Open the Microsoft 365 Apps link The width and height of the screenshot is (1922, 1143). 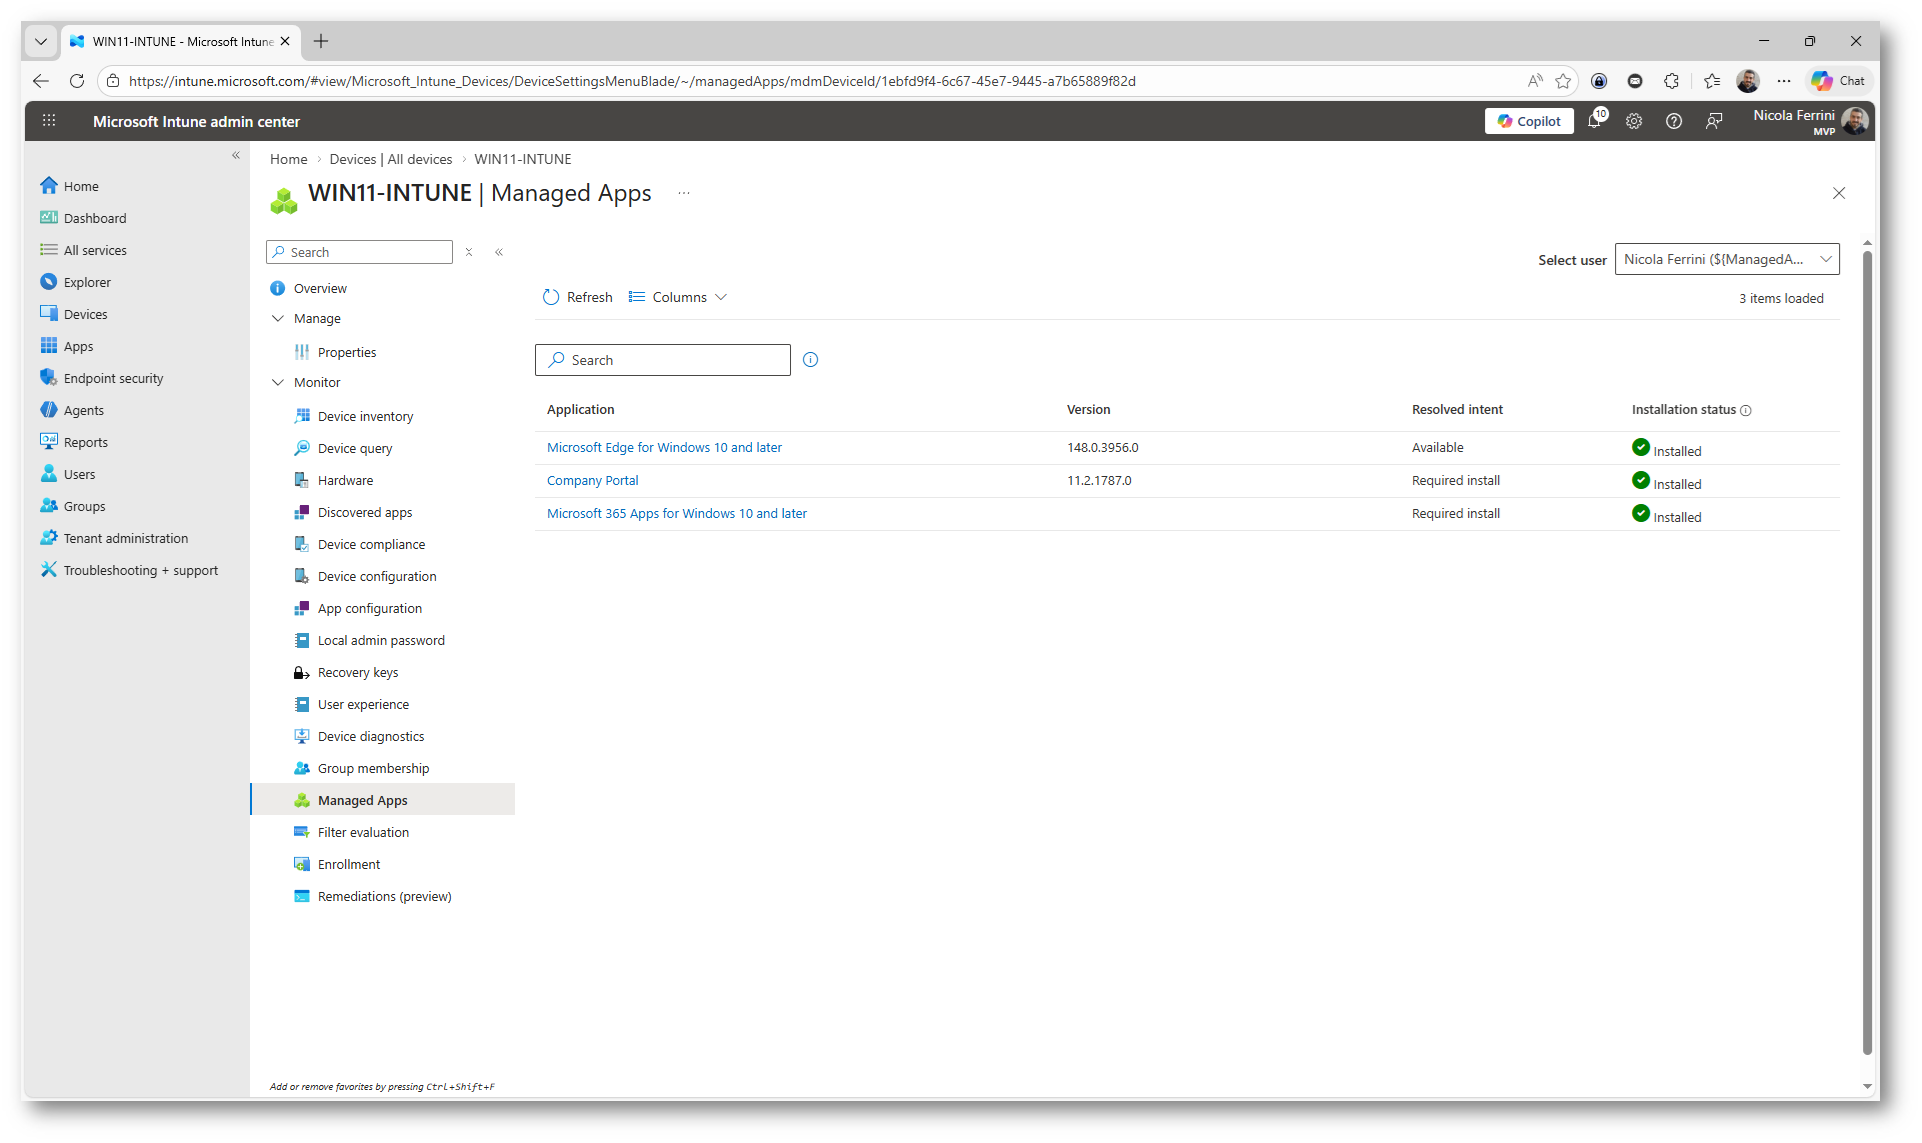pyautogui.click(x=676, y=513)
